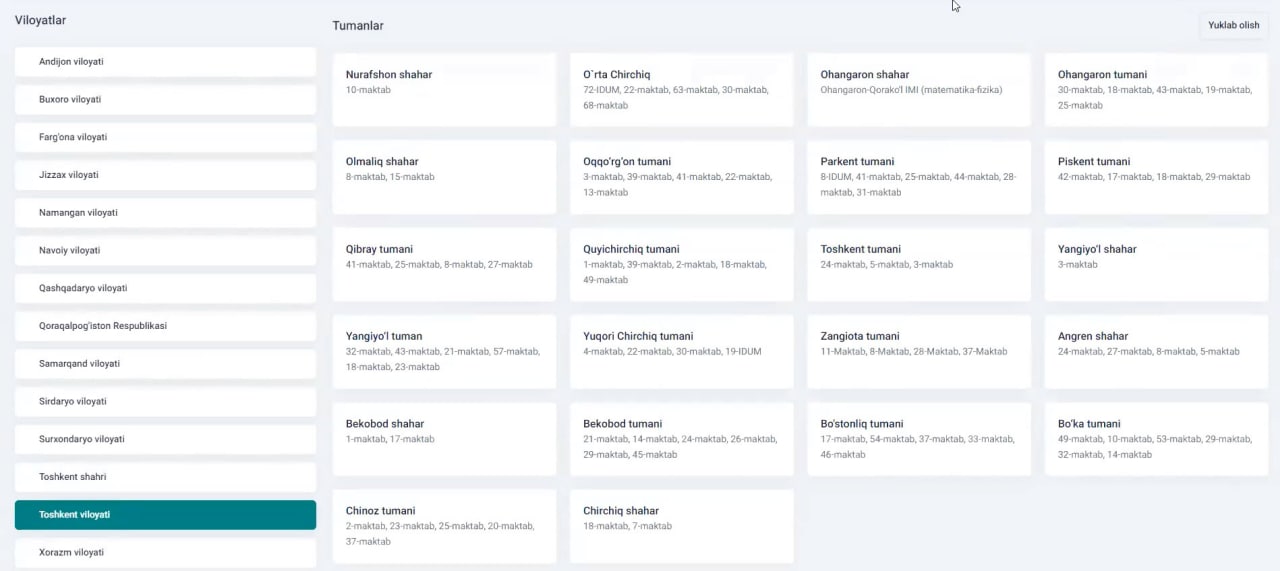Click '3-maktab' under Yangiyo'l shahar
This screenshot has height=571, width=1280.
pyautogui.click(x=1078, y=265)
